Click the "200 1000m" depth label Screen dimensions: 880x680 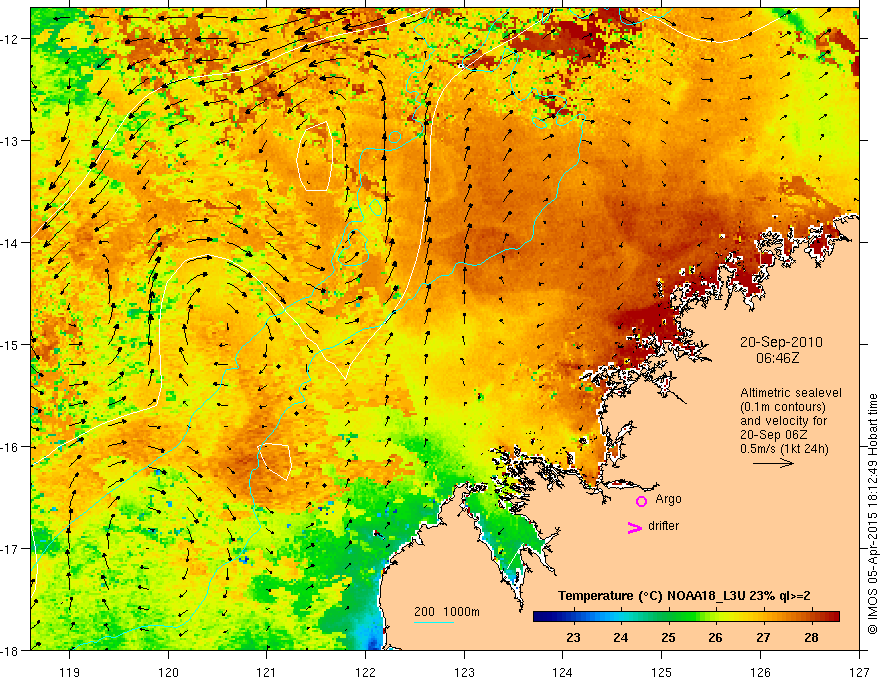click(447, 612)
